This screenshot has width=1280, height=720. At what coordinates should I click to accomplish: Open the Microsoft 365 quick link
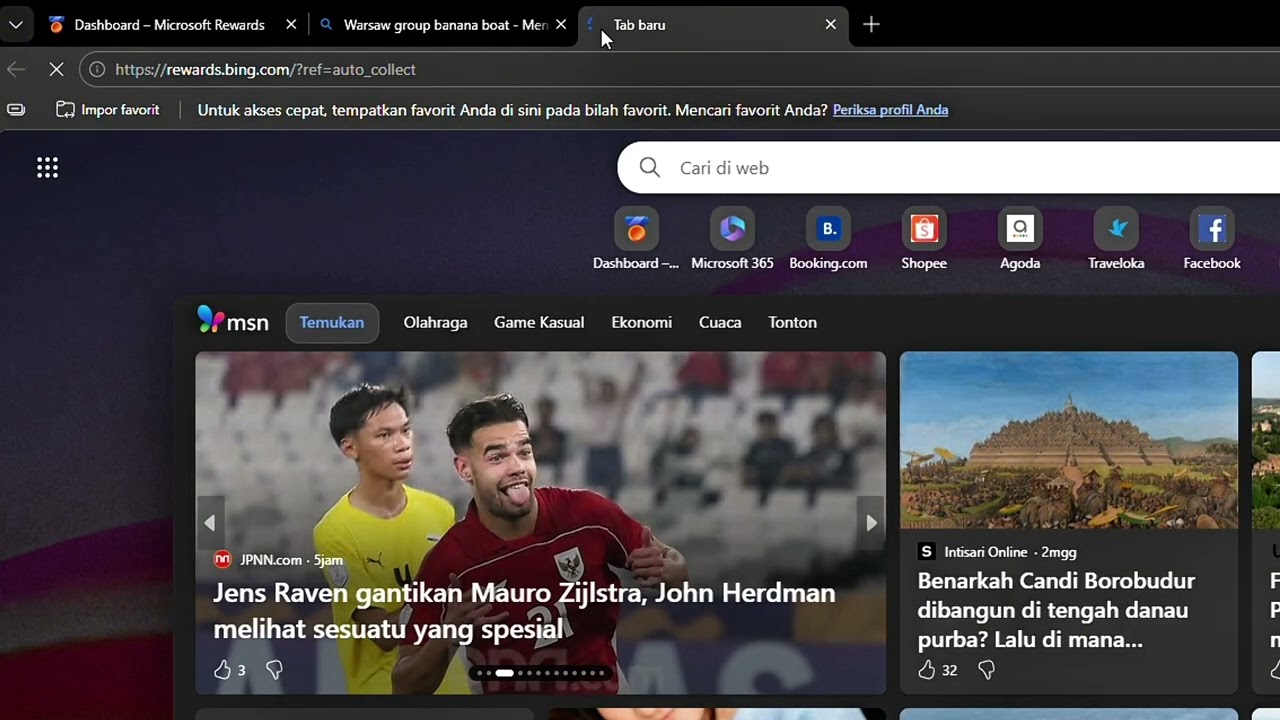click(732, 240)
